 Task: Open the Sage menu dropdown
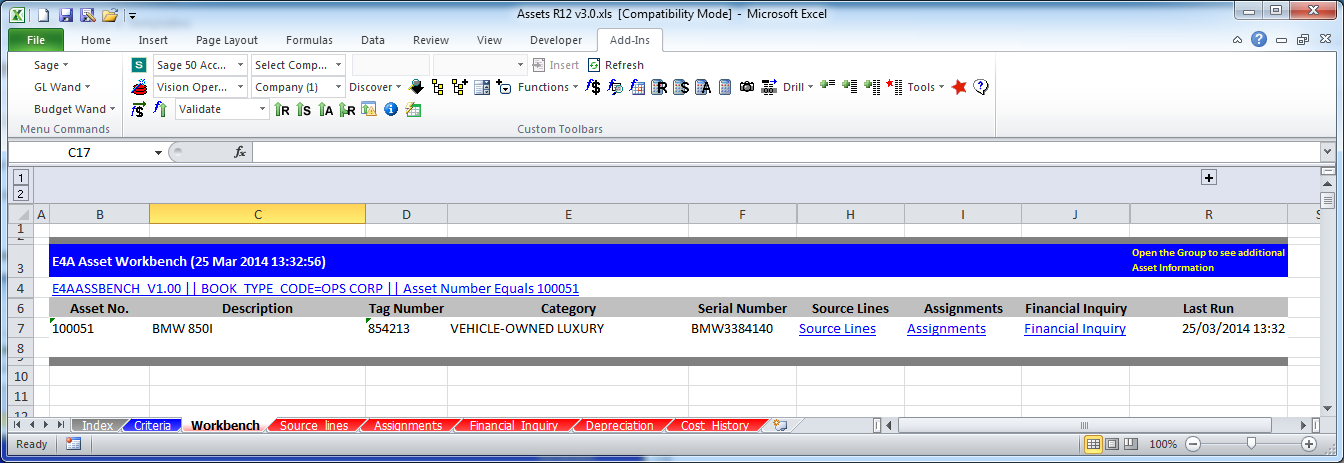51,65
